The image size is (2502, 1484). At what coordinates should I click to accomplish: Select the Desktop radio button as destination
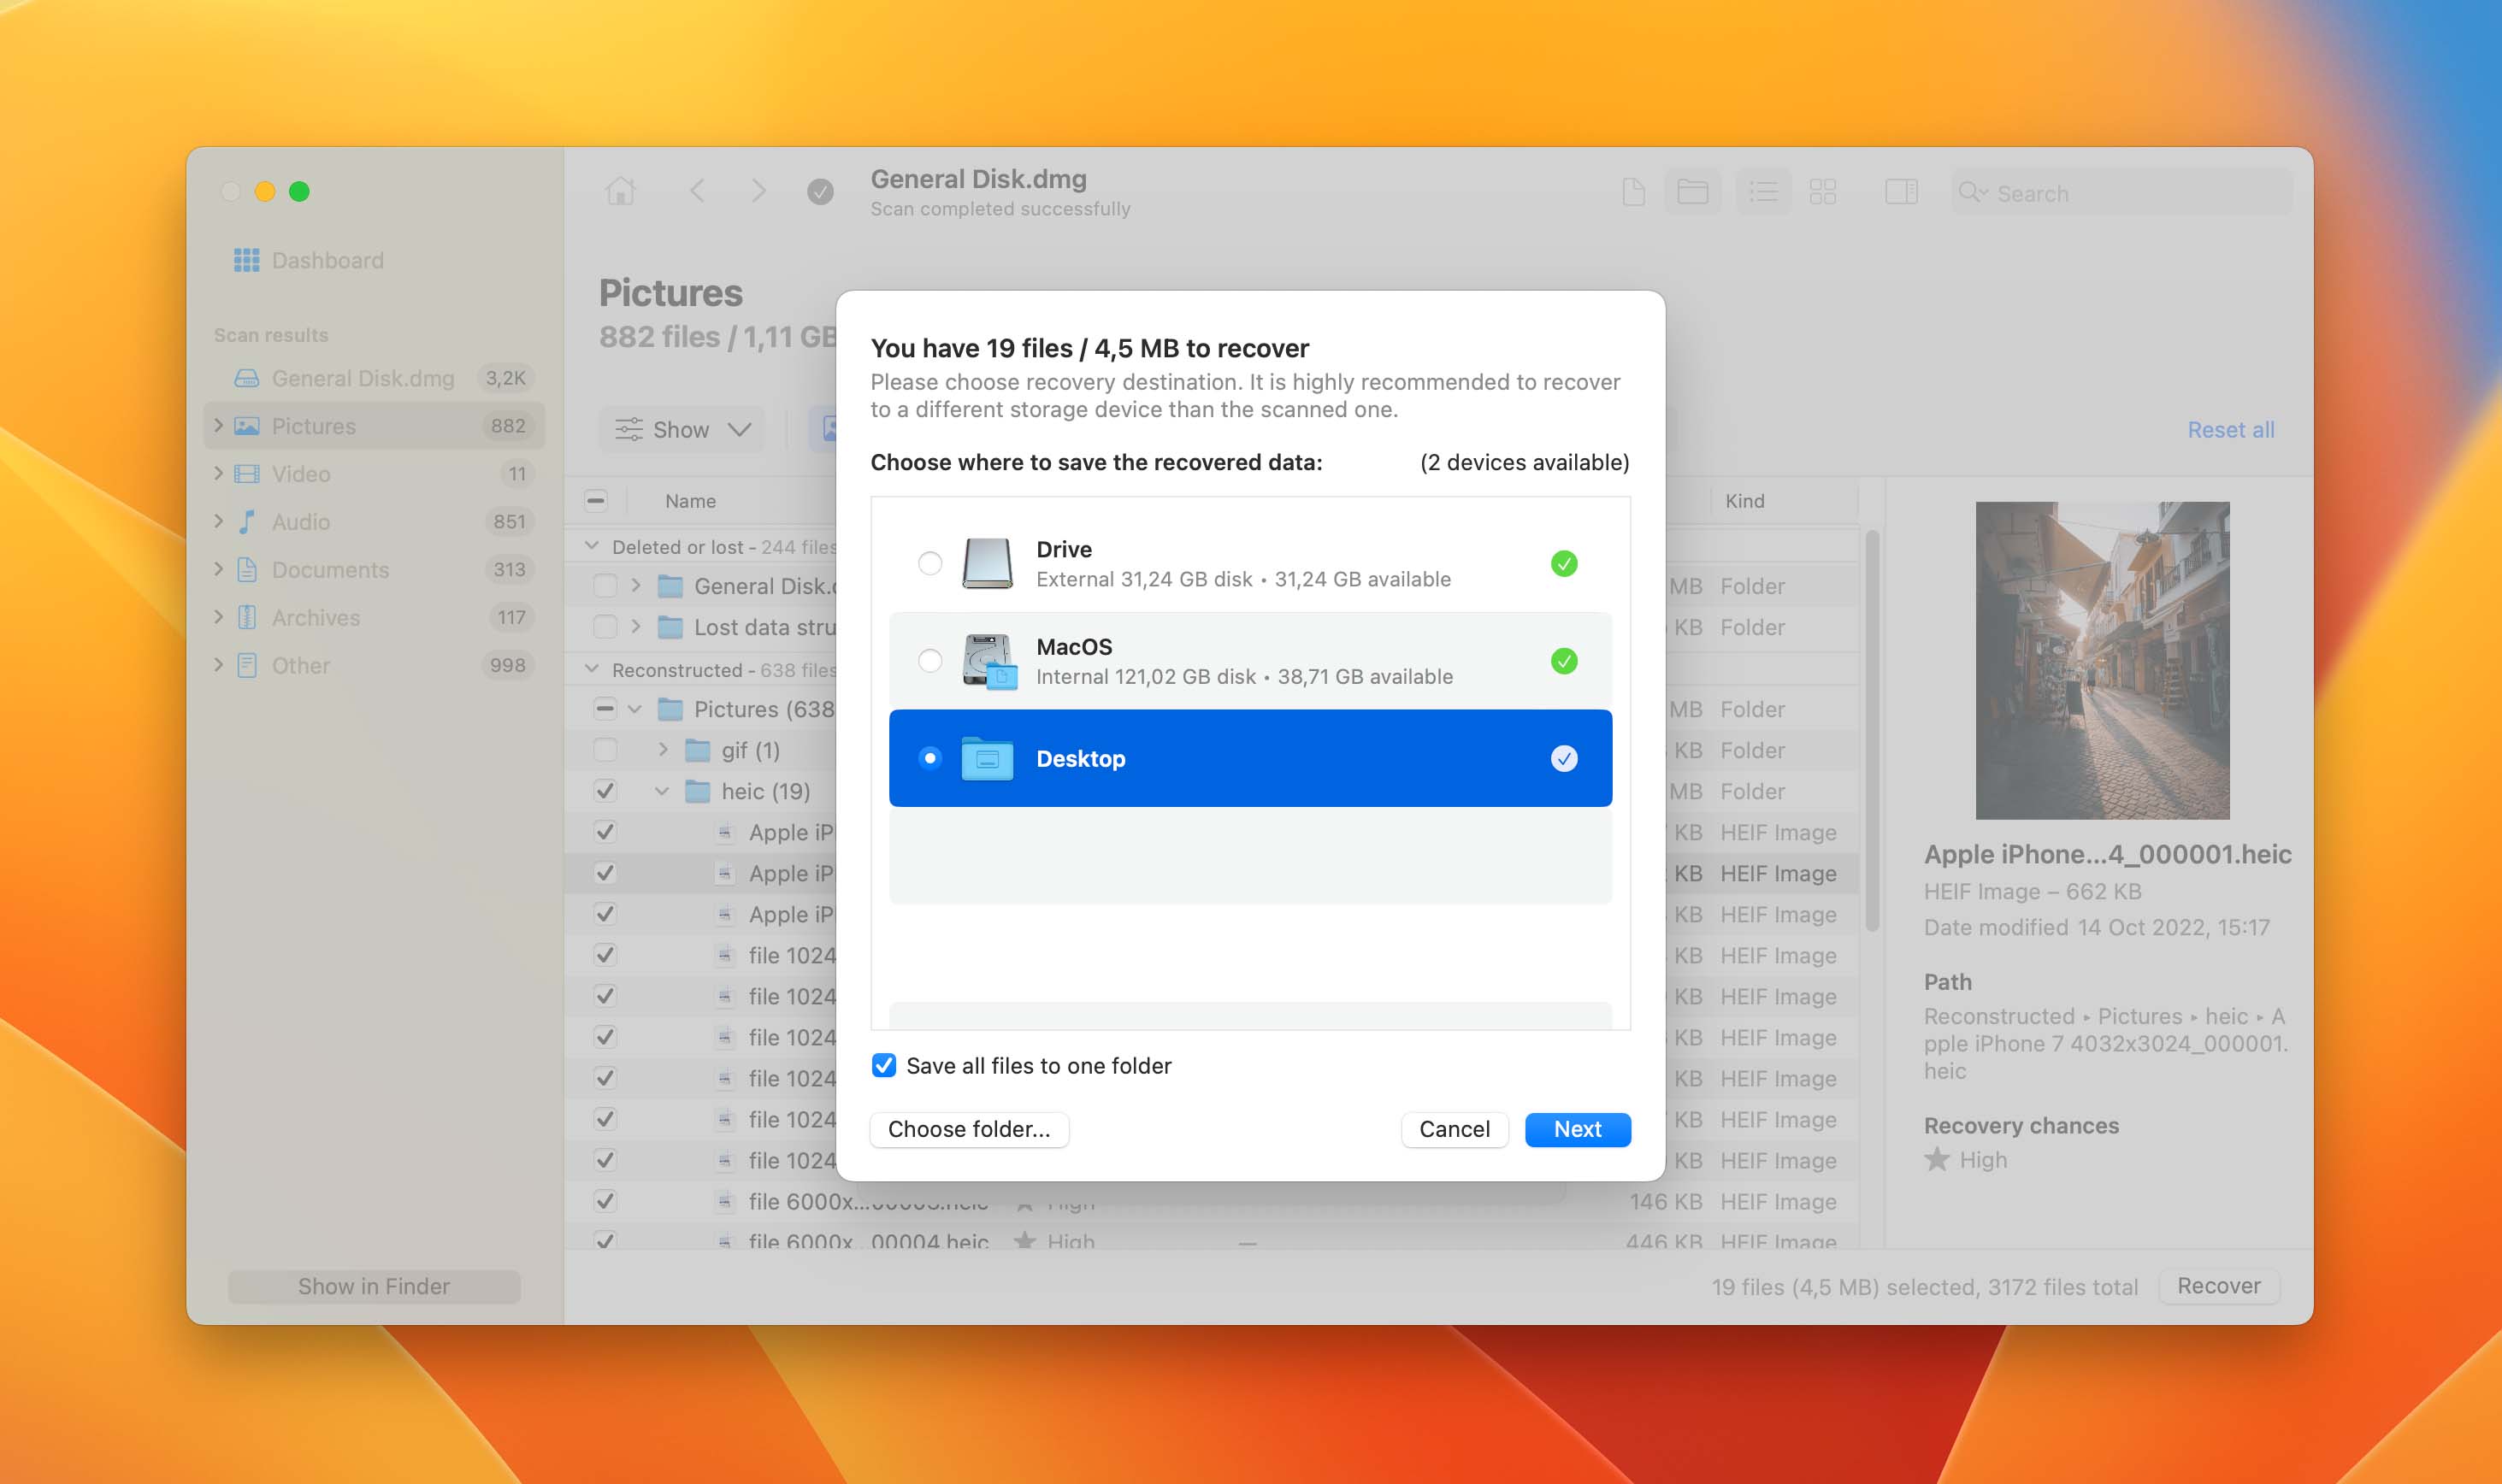click(x=928, y=758)
